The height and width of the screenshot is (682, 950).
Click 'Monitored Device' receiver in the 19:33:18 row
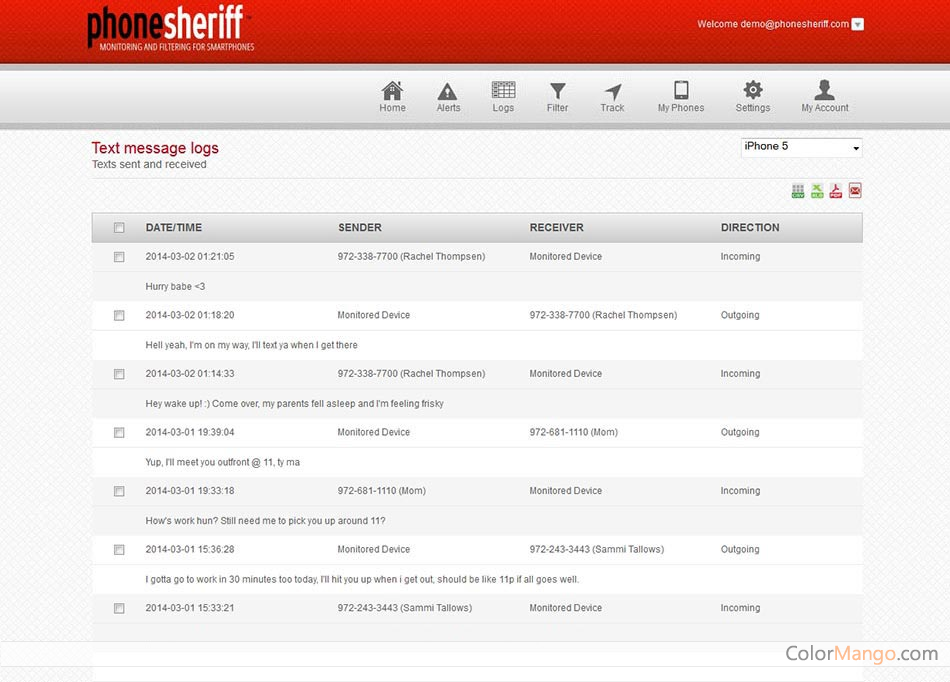(x=566, y=491)
